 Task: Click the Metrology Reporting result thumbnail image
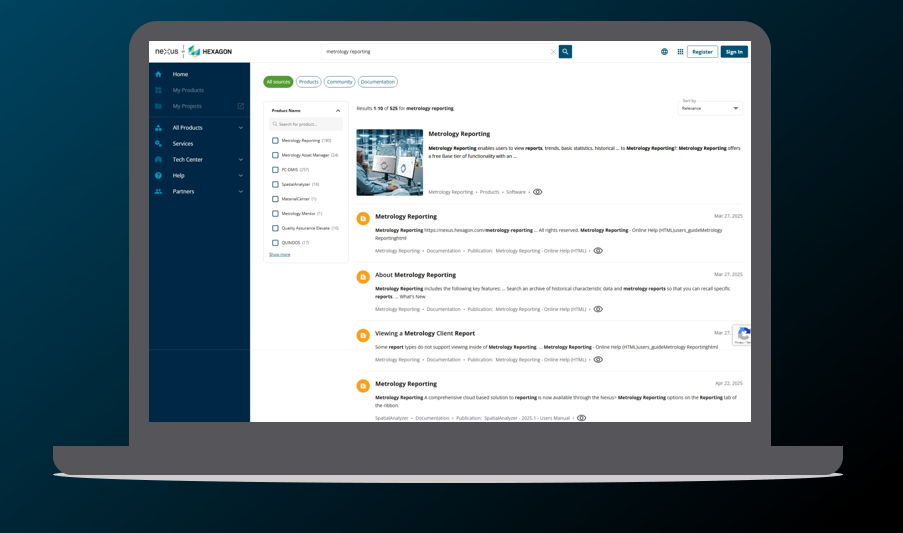click(x=390, y=162)
